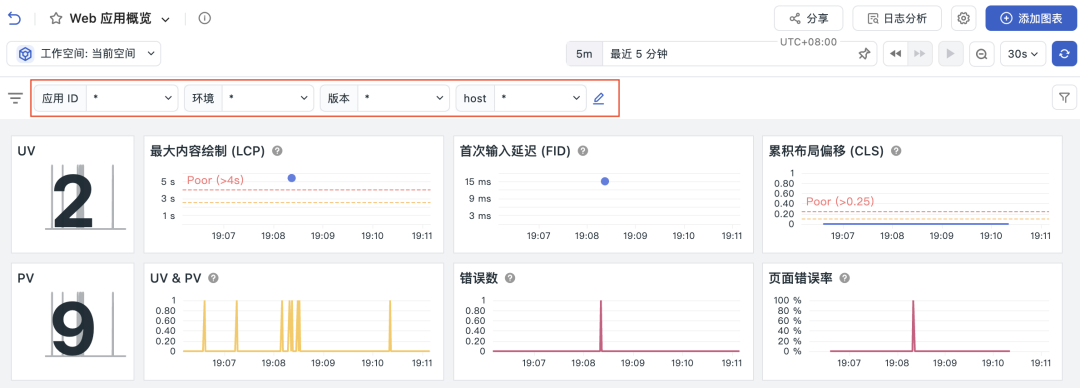Open the 30s refresh interval dropdown
1080x388 pixels.
coord(1023,54)
